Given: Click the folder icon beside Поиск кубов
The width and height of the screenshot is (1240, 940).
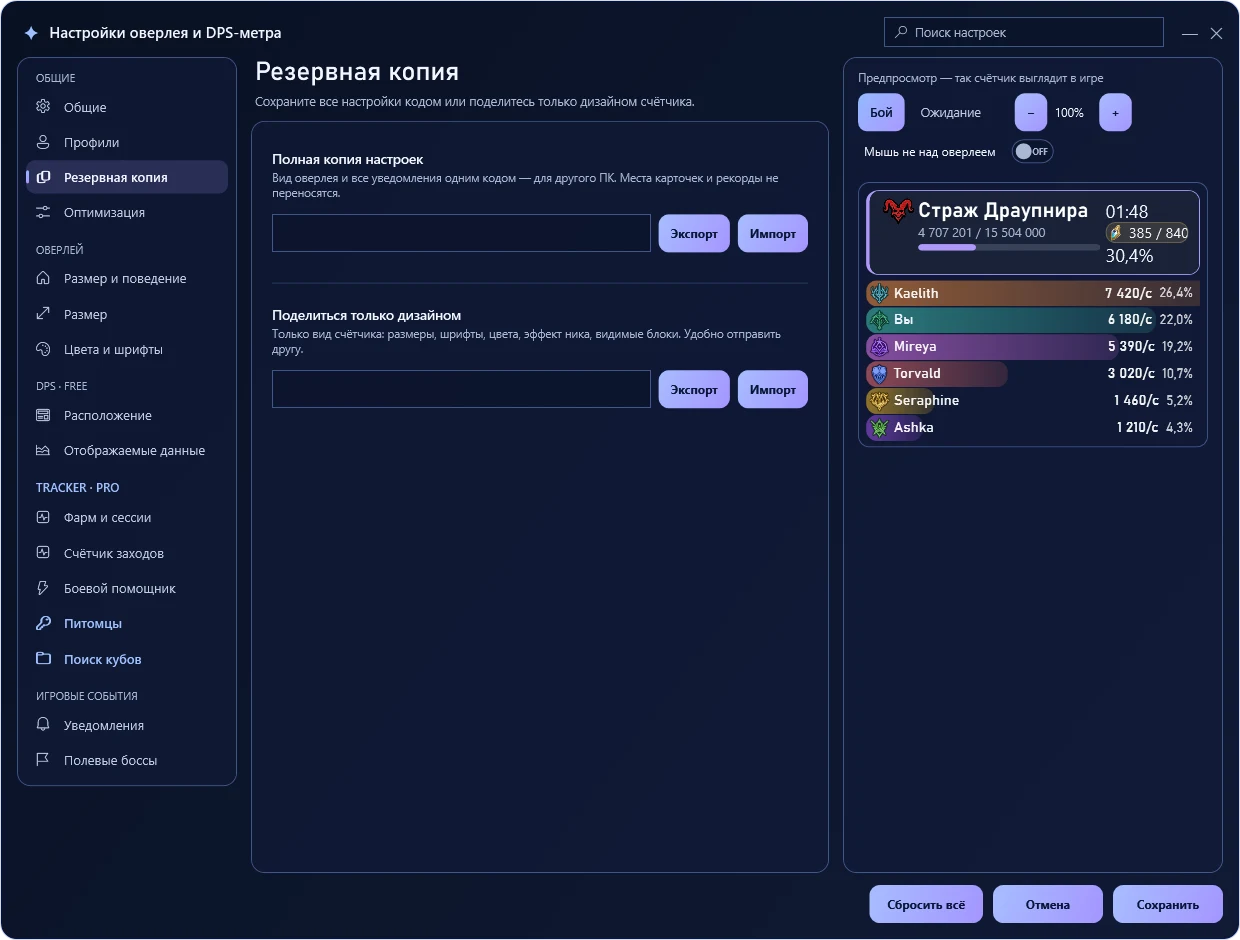Looking at the screenshot, I should (x=43, y=659).
